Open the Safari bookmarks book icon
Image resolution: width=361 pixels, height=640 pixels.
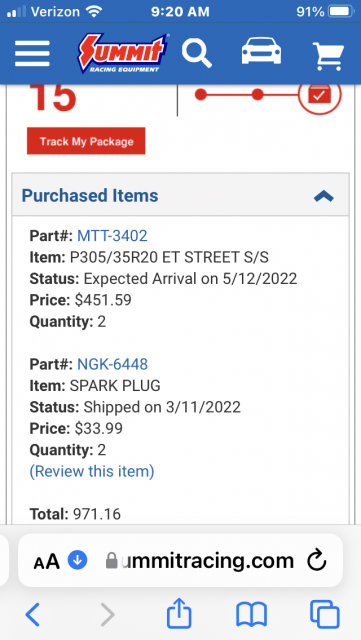tap(252, 615)
